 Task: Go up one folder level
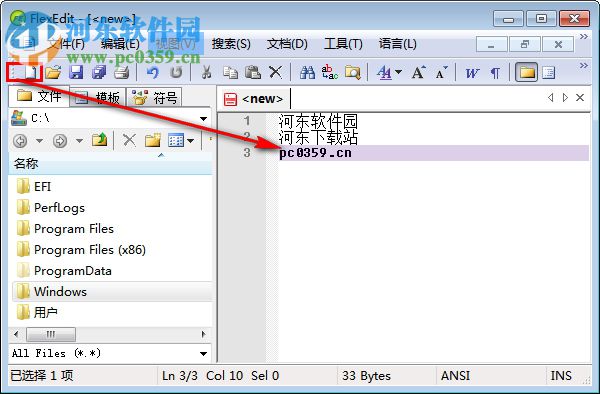[99, 140]
